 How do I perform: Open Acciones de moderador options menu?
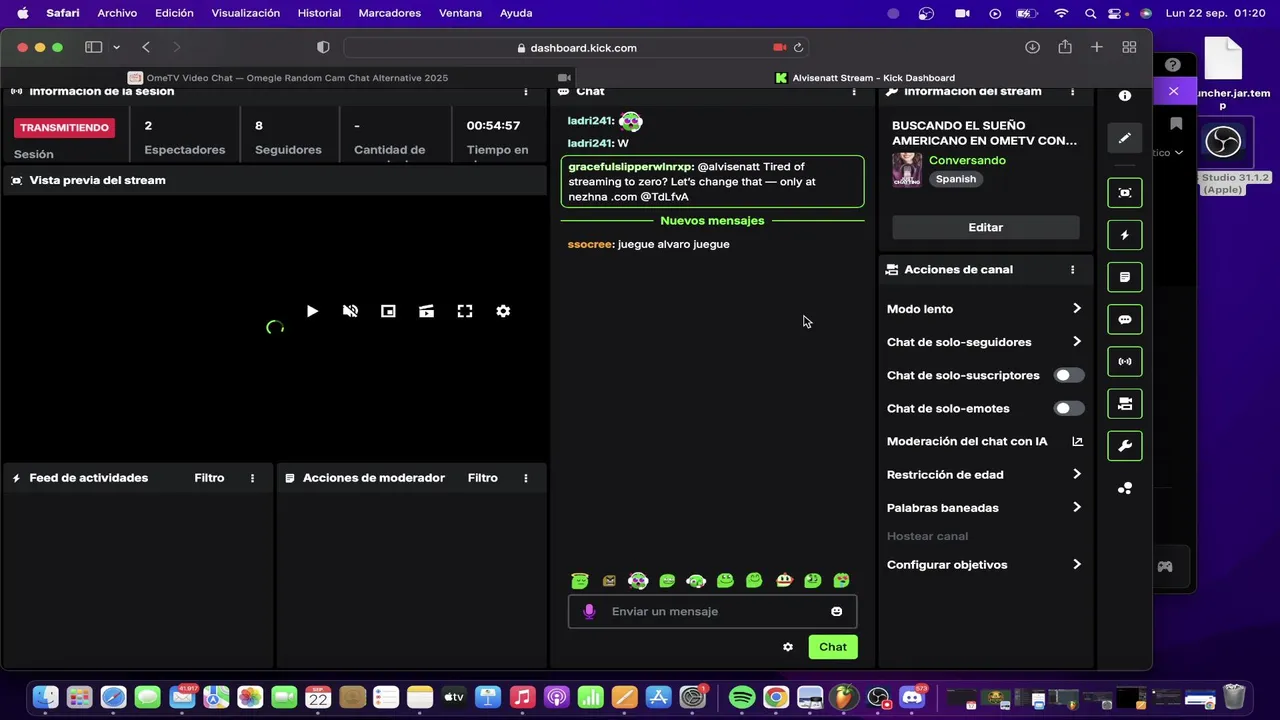[526, 478]
